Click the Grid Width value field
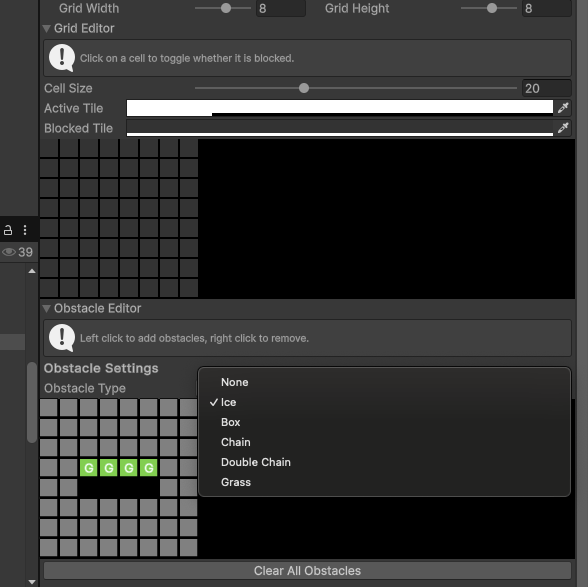Screen dimensions: 588x587 pyautogui.click(x=280, y=8)
